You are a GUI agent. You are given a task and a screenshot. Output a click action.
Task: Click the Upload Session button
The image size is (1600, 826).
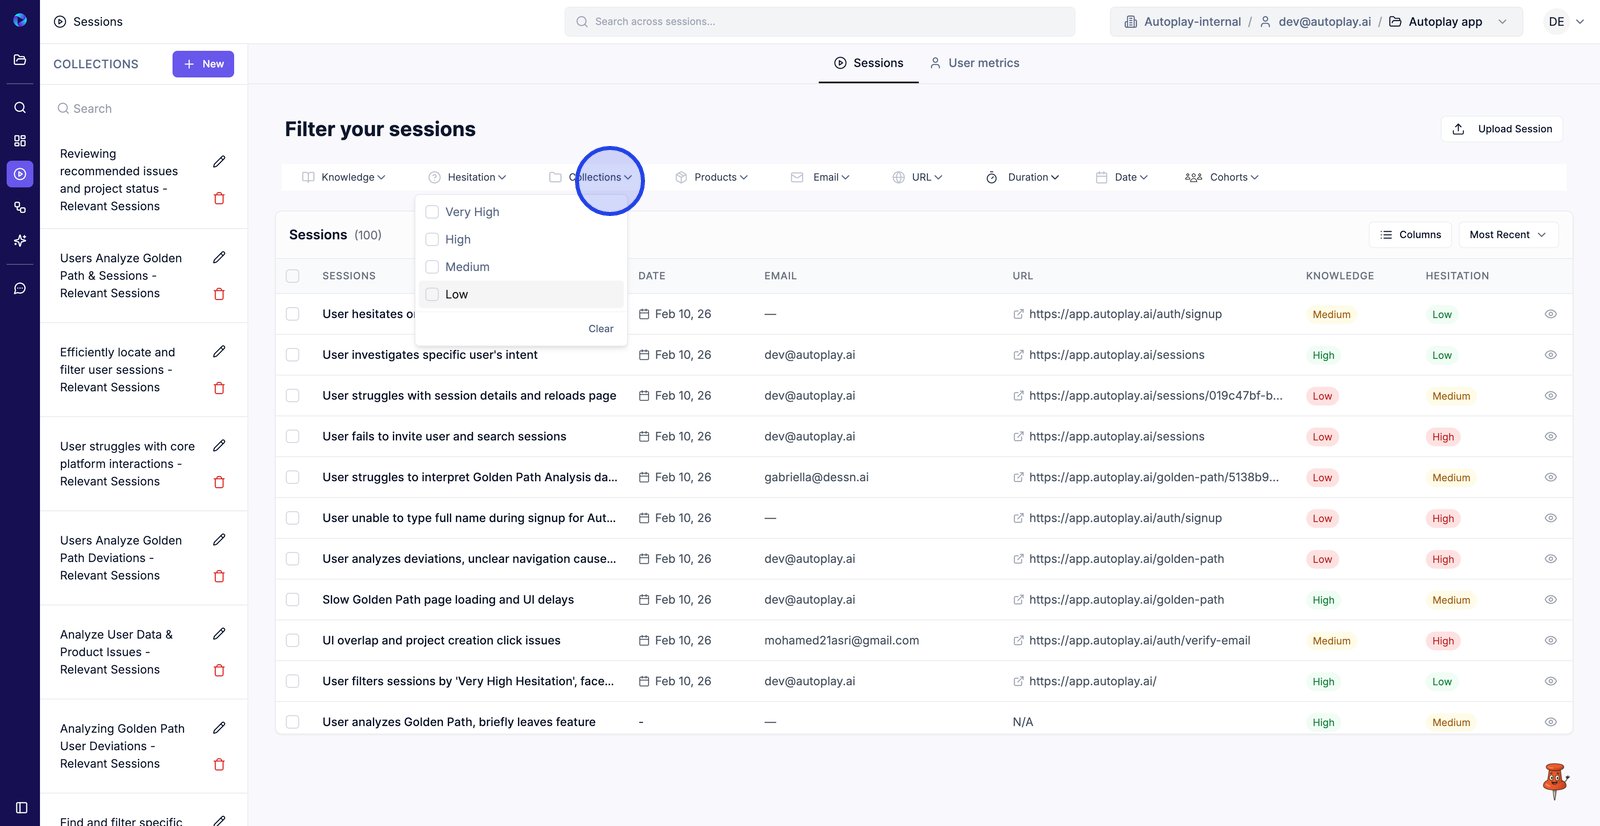(x=1502, y=129)
